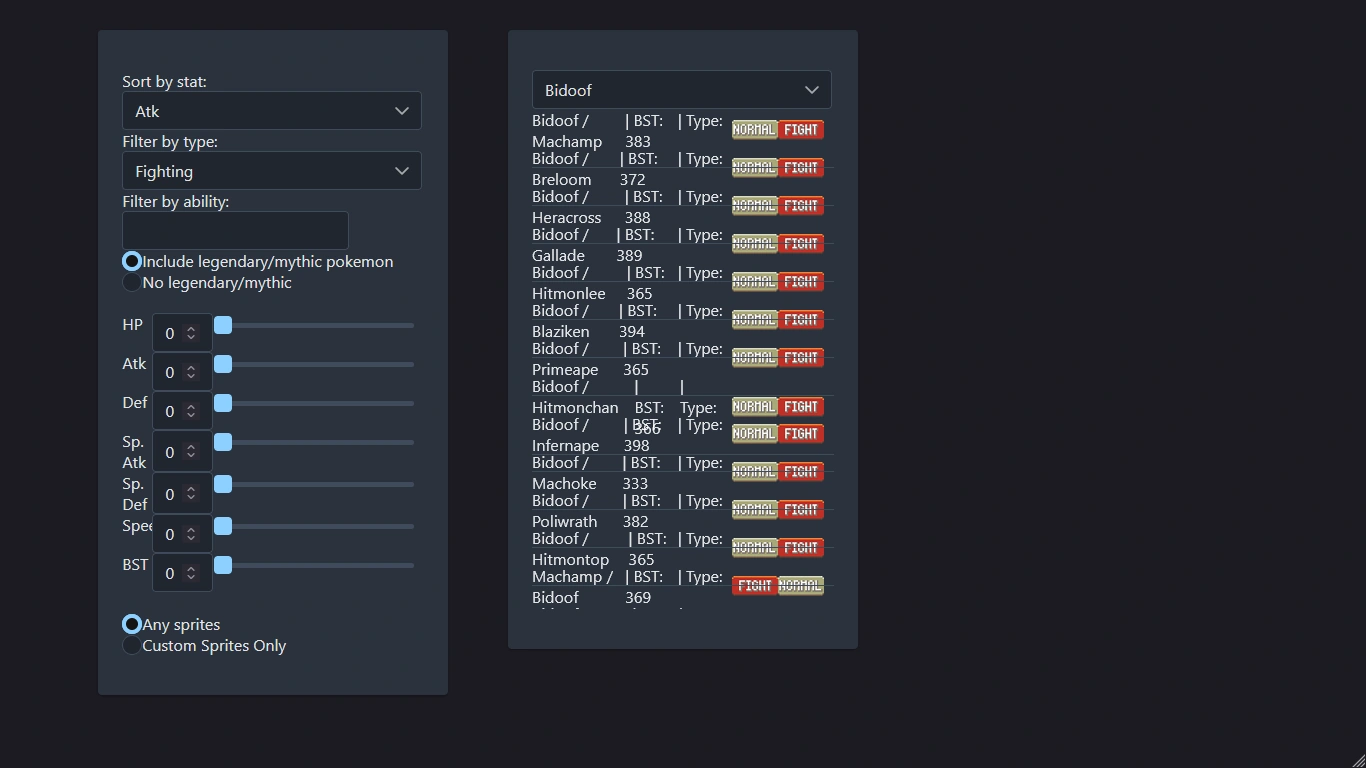Click FIGHT type badge next to Hitmonchan
Screen dimensions: 1366x768
(x=801, y=407)
